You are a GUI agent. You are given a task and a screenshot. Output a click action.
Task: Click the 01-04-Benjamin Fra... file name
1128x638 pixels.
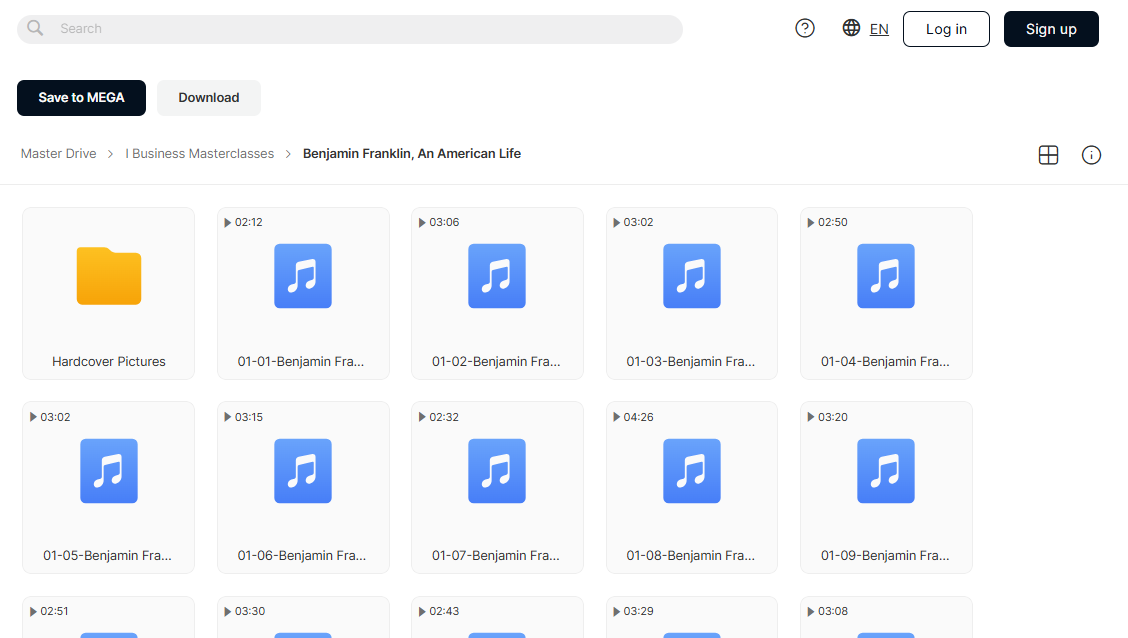(x=885, y=362)
